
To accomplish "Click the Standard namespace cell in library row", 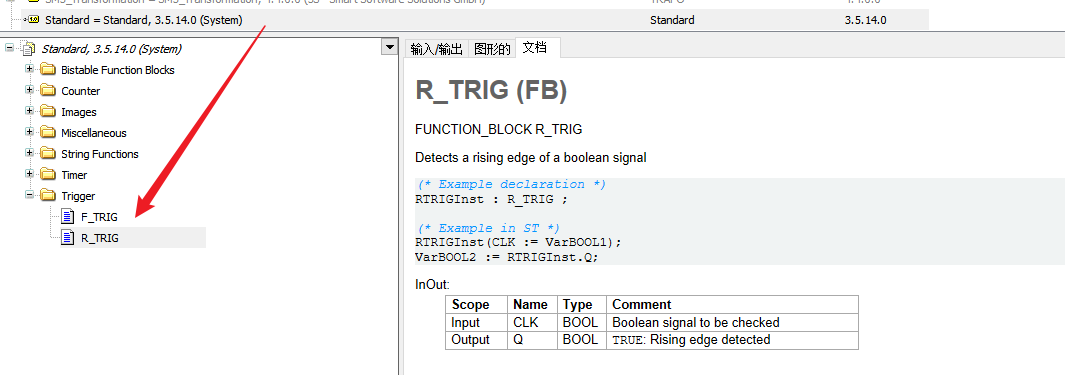I will (672, 20).
